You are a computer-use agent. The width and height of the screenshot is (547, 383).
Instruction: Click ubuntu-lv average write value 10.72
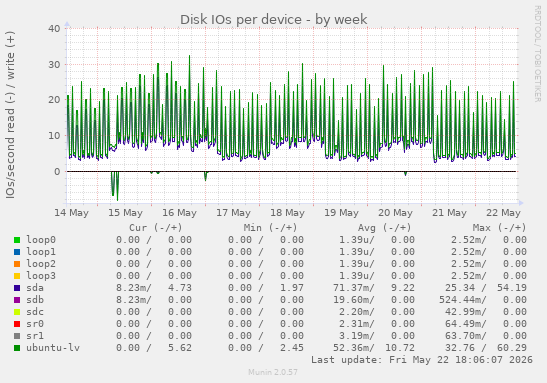[x=400, y=348]
